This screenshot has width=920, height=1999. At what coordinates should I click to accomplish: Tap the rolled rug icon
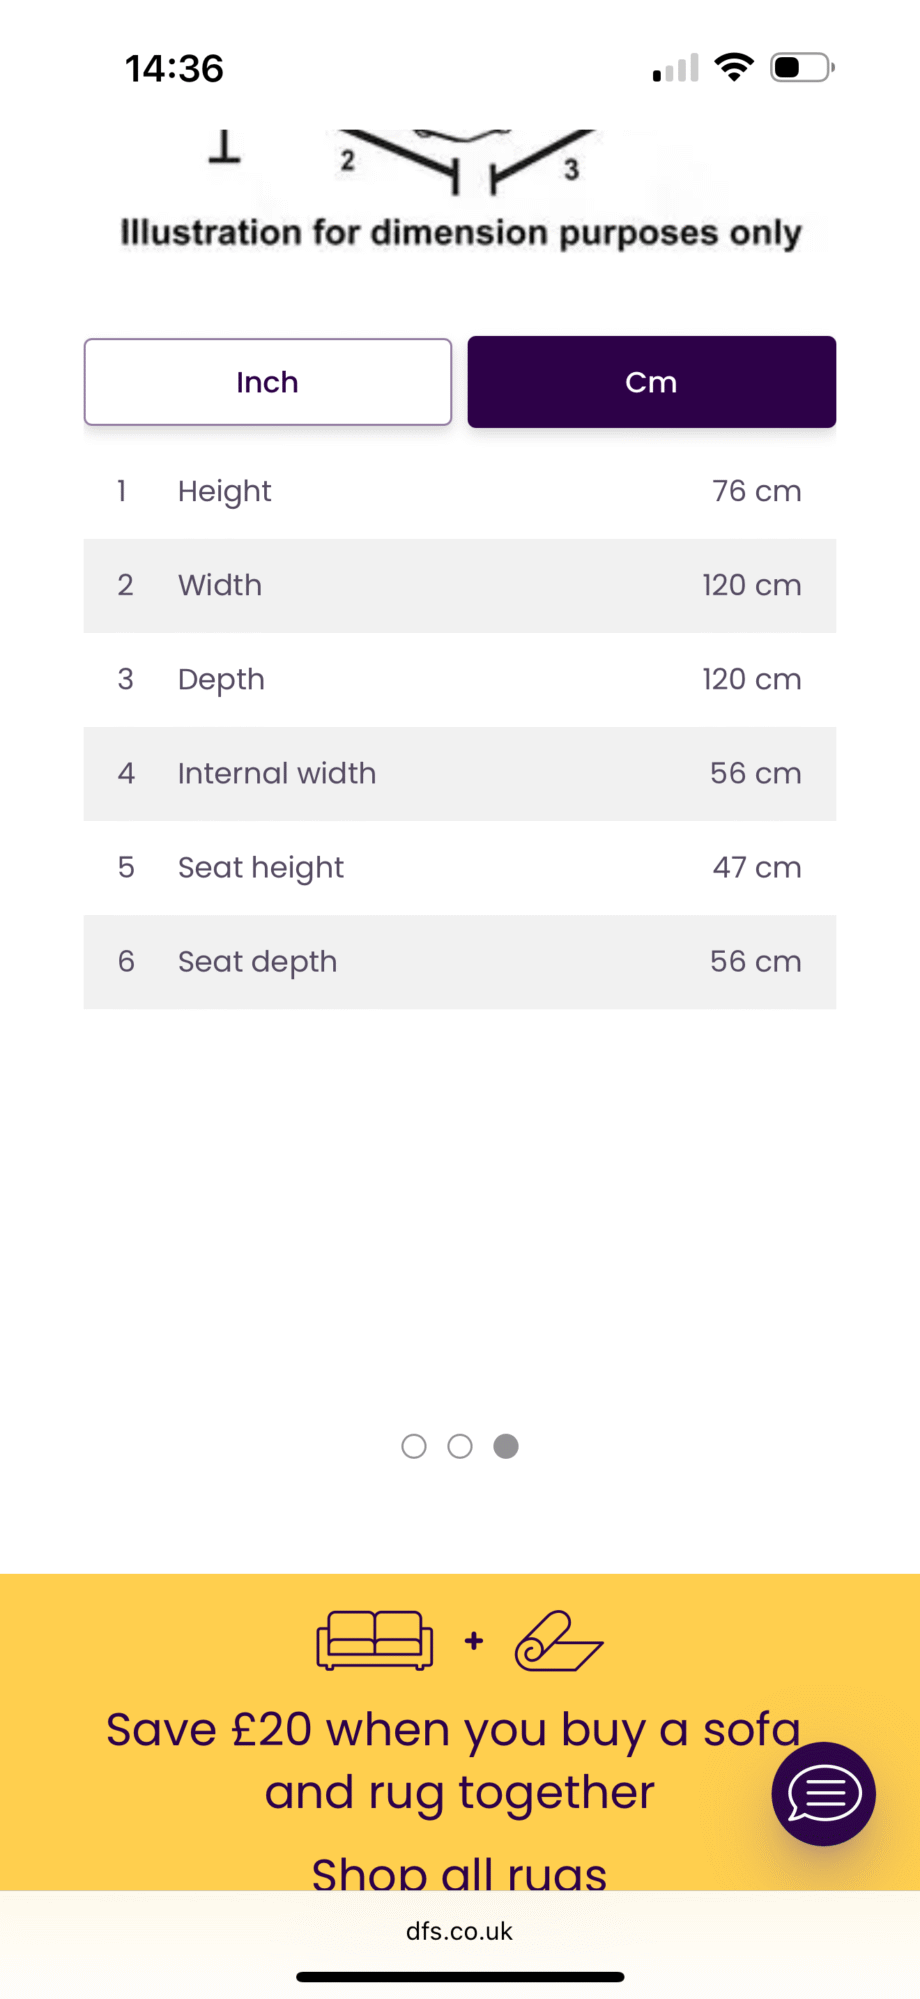pyautogui.click(x=559, y=1641)
